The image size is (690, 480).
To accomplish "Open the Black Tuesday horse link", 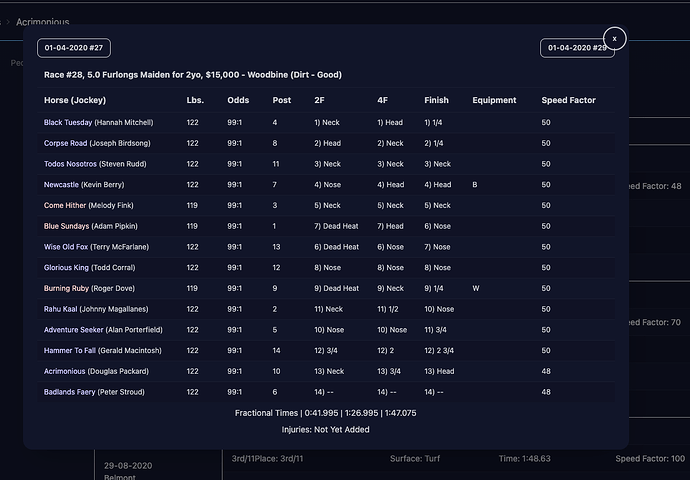I will coord(67,122).
